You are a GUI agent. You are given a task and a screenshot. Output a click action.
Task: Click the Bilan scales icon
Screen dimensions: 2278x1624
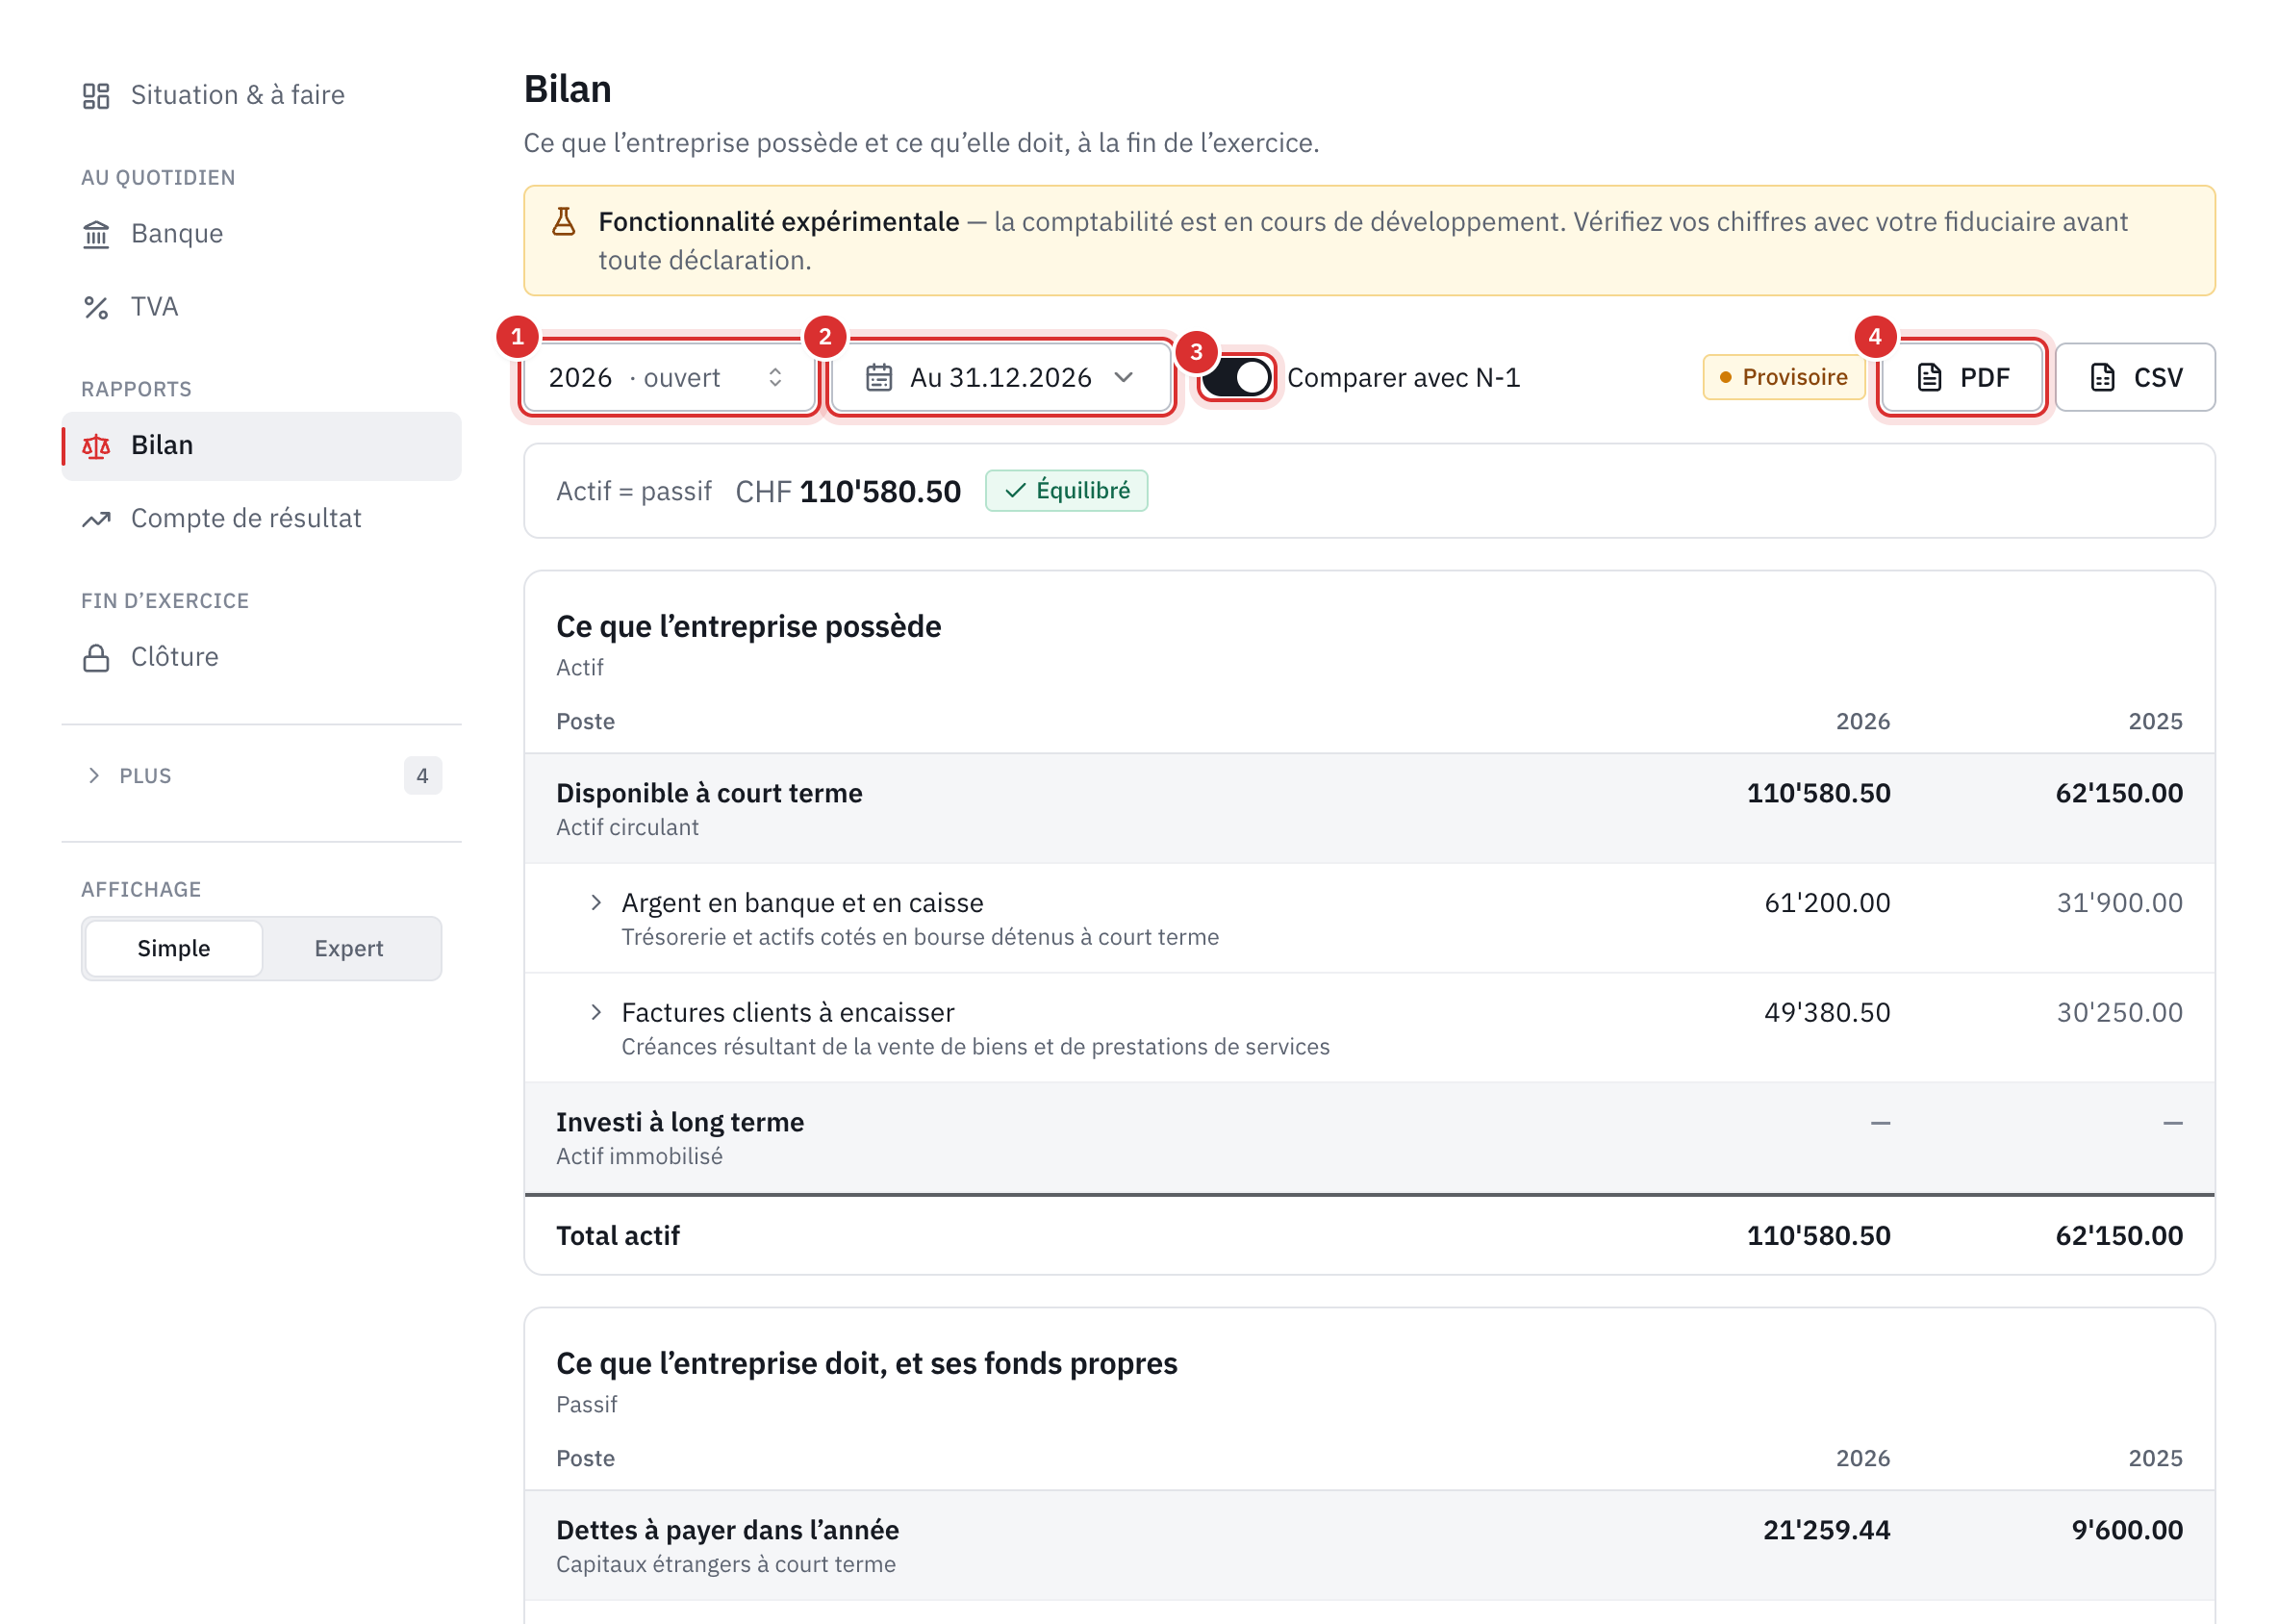tap(96, 446)
